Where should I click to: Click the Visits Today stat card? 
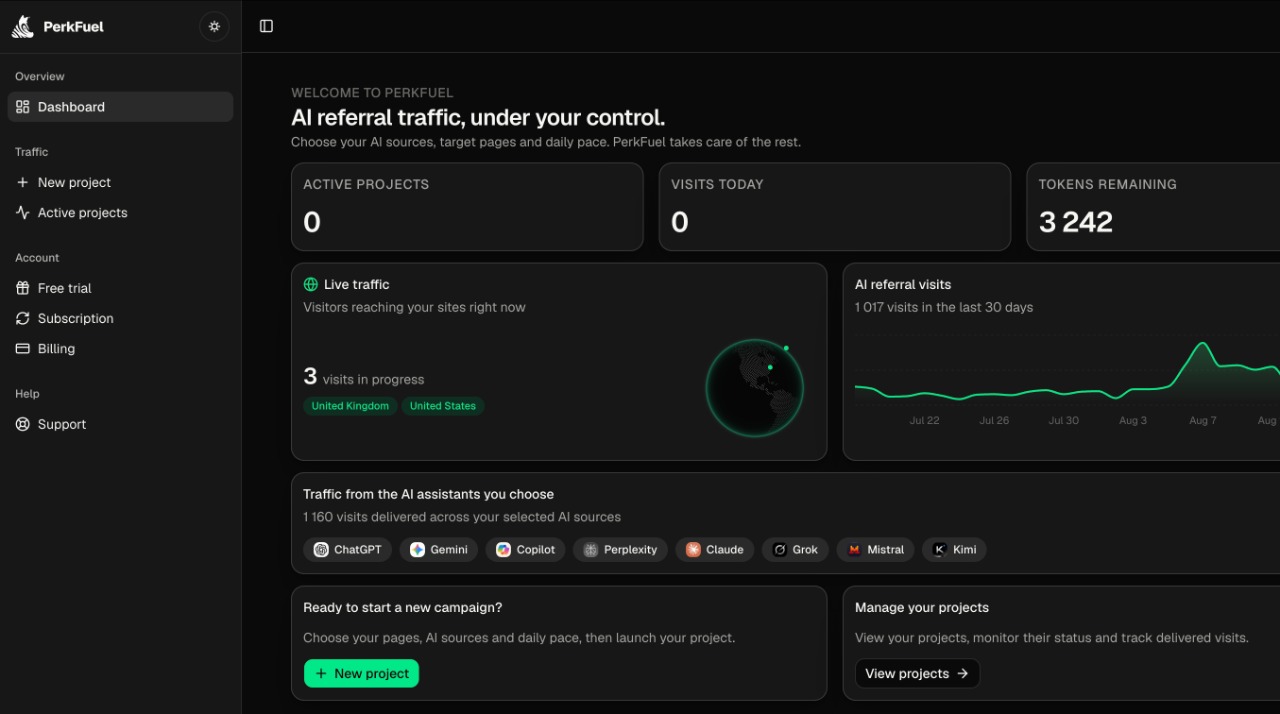(x=835, y=207)
